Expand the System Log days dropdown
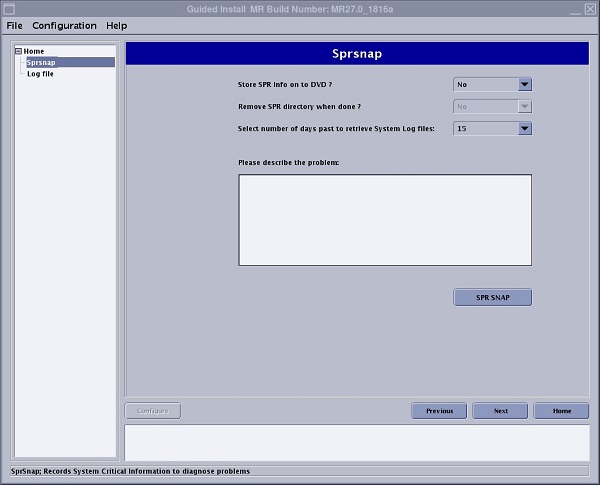The width and height of the screenshot is (600, 485). 492,128
